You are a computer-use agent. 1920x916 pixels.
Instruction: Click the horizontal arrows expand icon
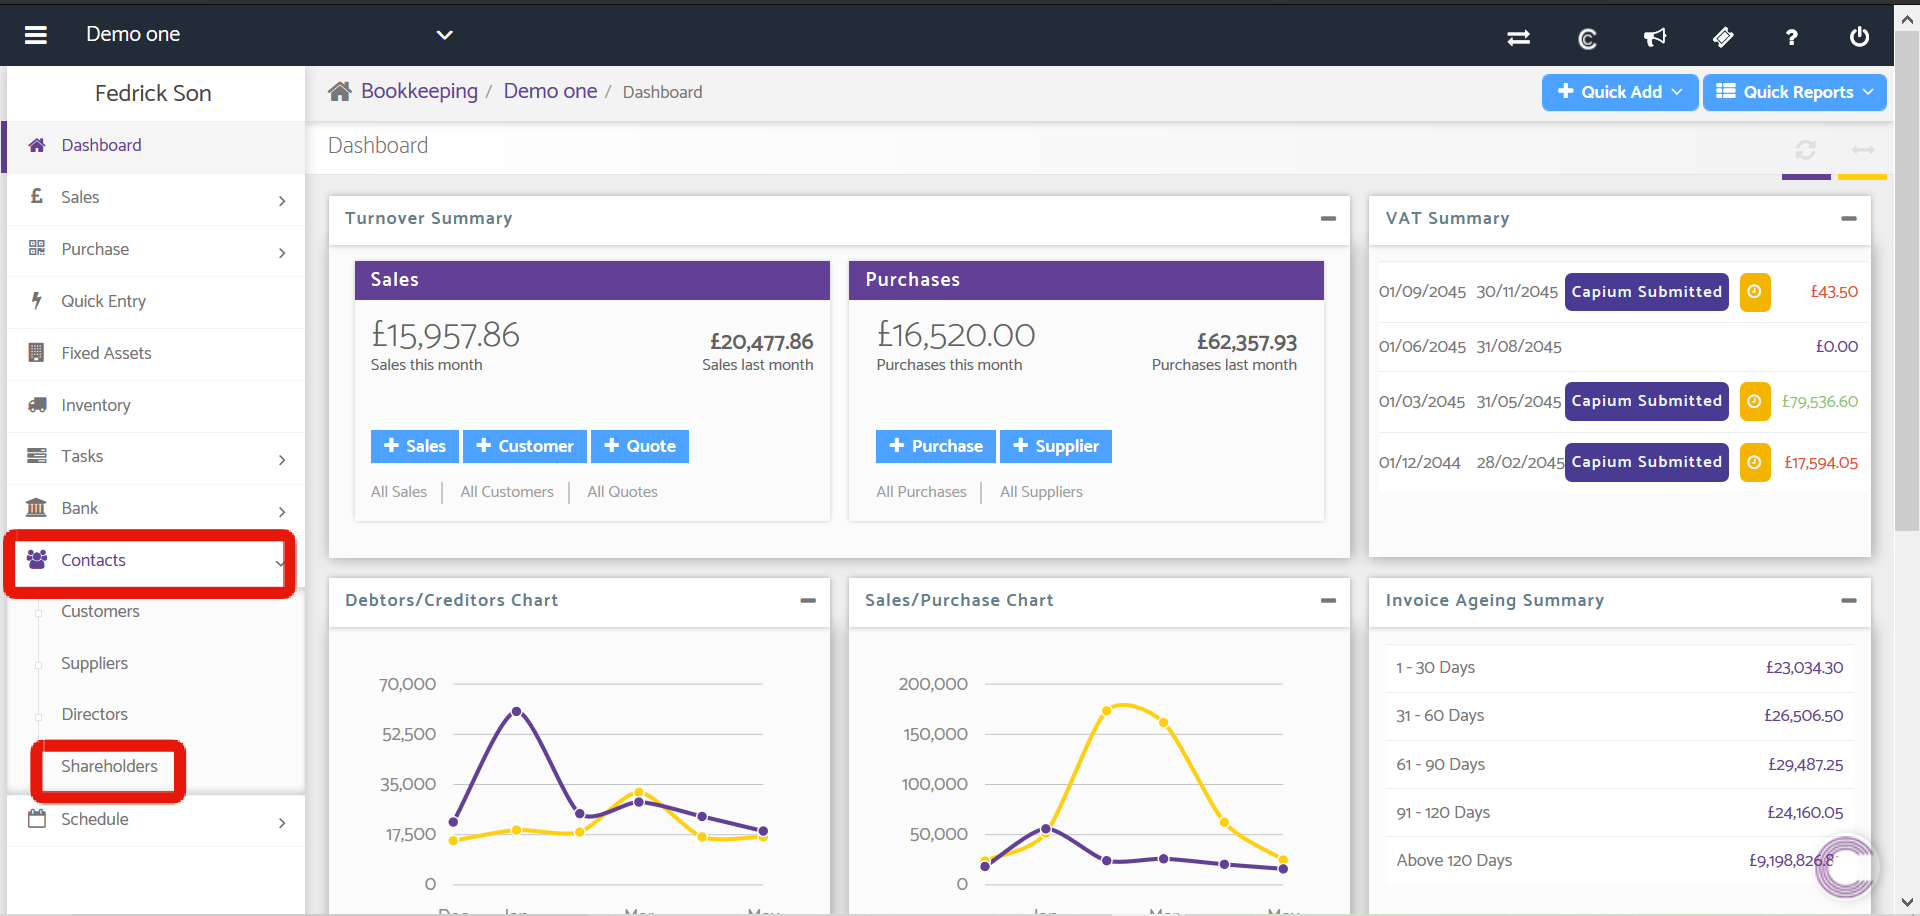tap(1862, 150)
